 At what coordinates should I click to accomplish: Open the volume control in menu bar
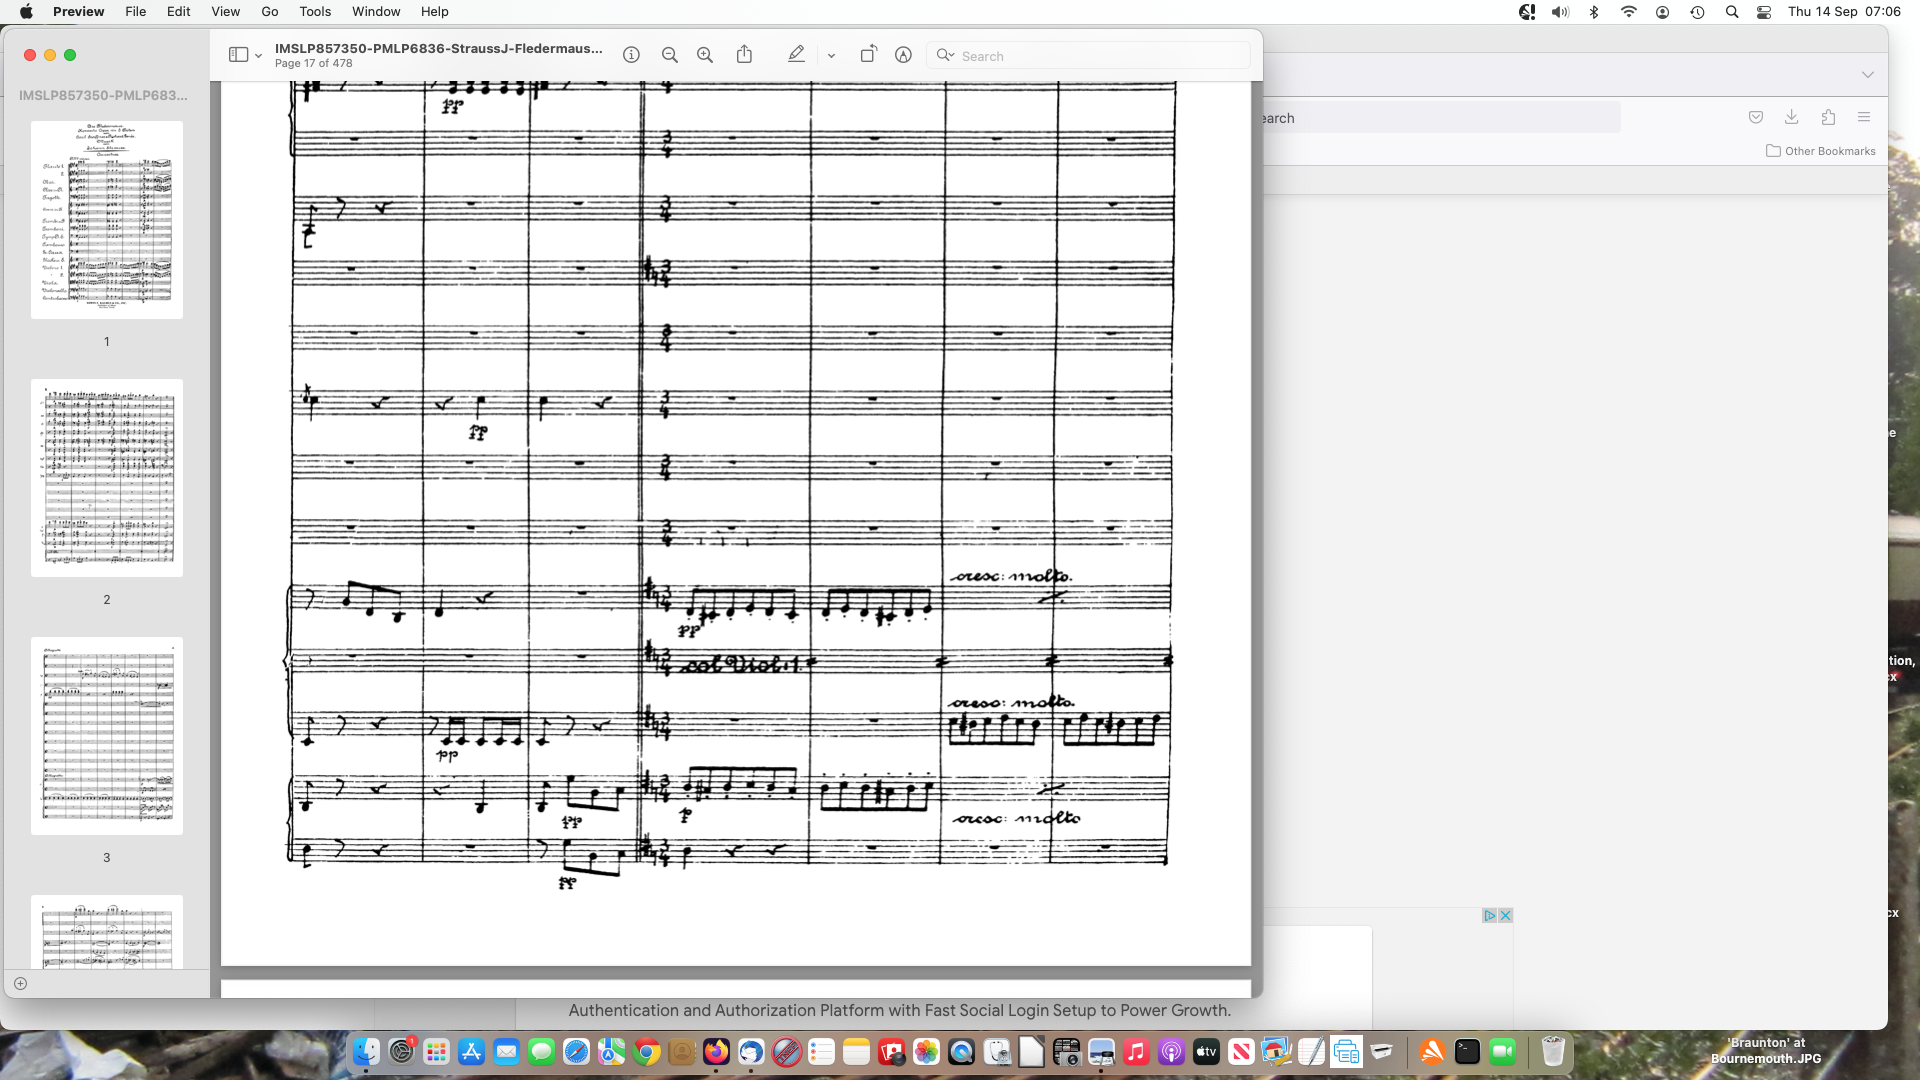point(1560,12)
